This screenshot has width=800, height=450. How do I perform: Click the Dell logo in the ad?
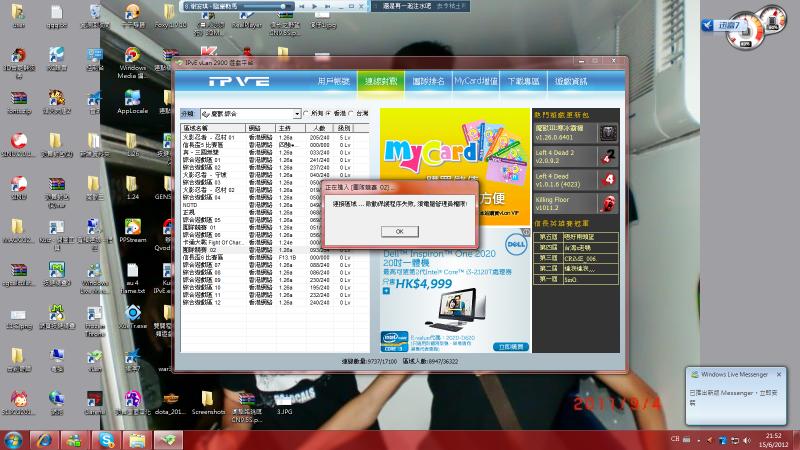(515, 244)
